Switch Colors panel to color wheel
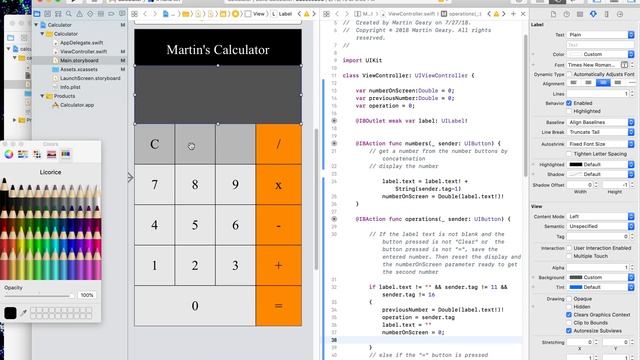Image resolution: width=640 pixels, height=360 pixels. click(x=9, y=154)
